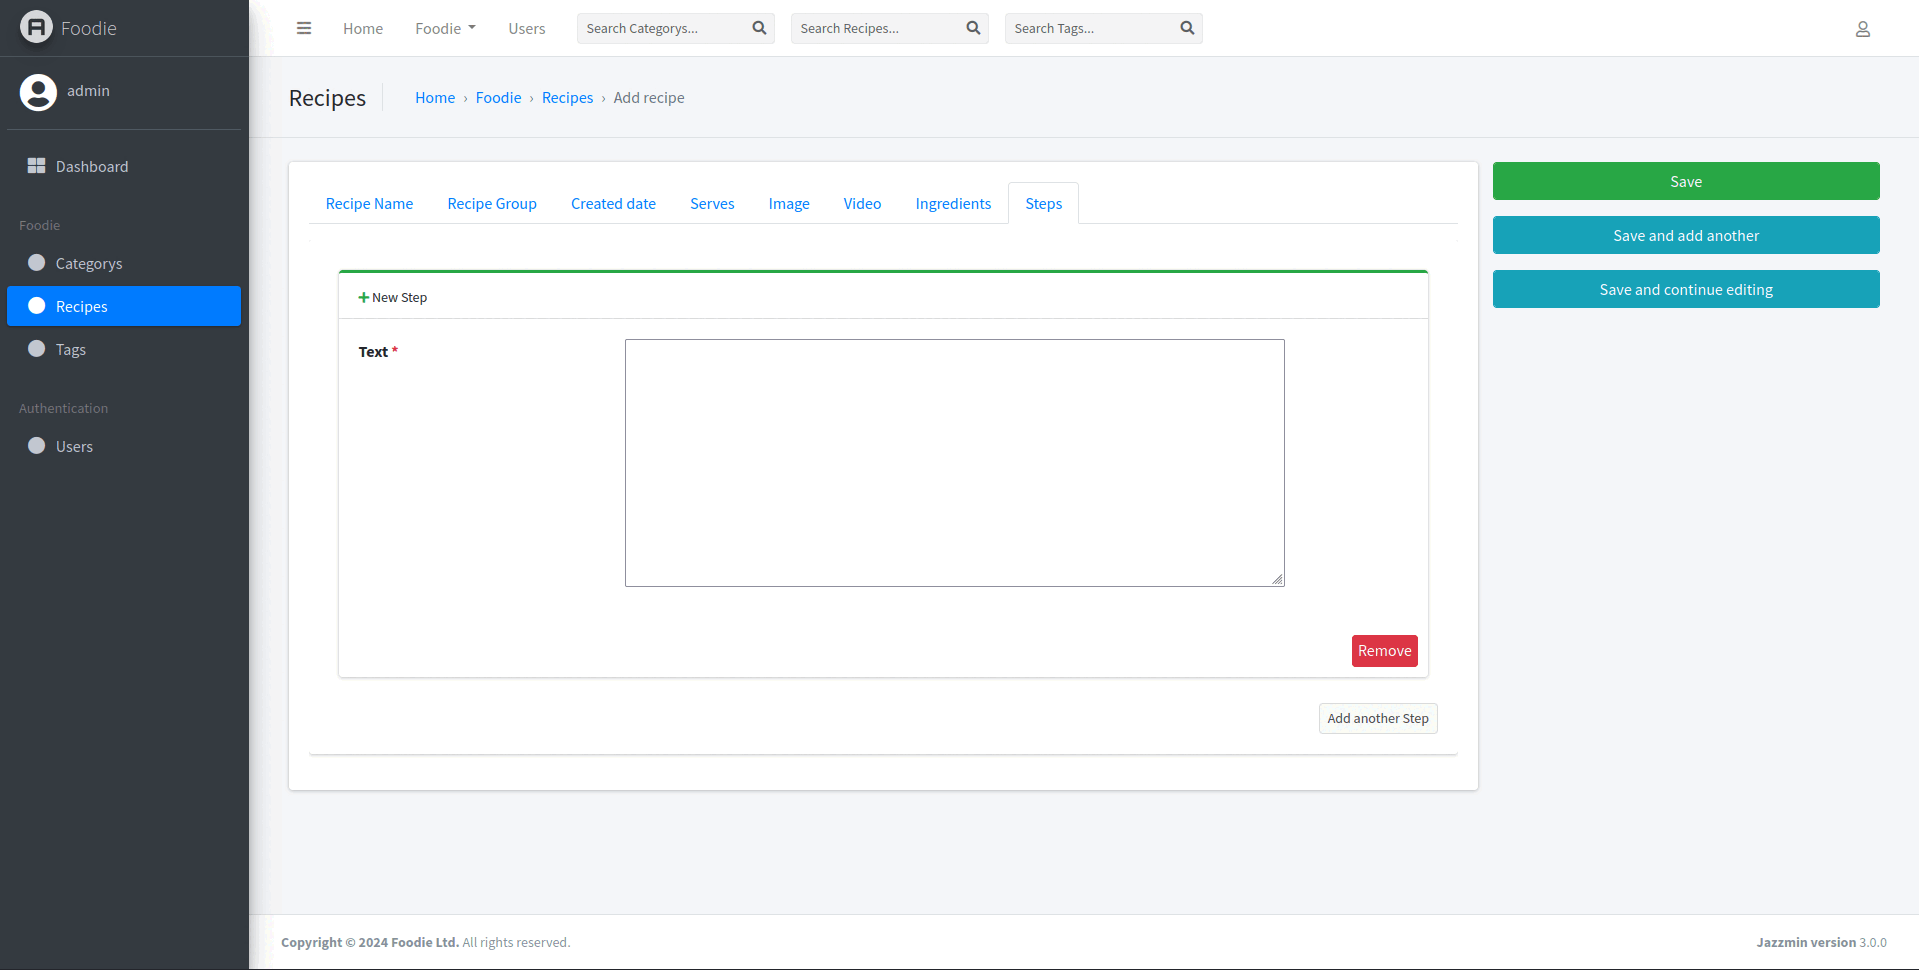Click the Search Tags magnifier icon
This screenshot has width=1919, height=970.
[1188, 28]
